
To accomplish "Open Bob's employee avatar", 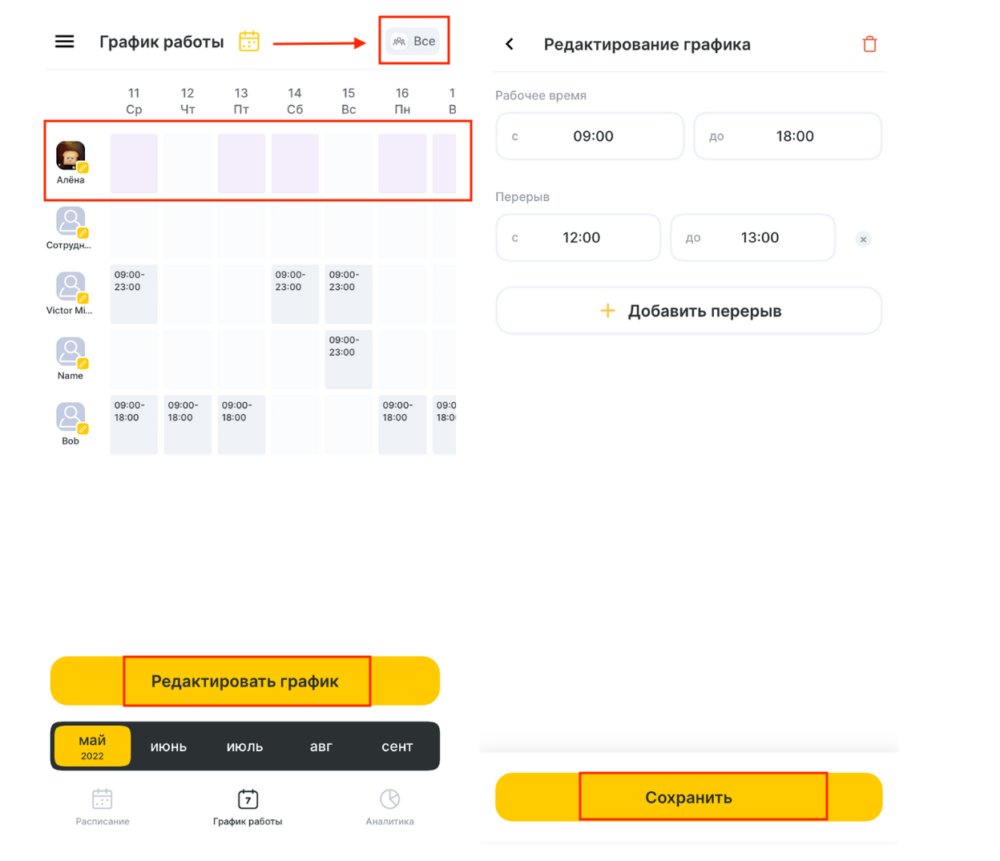I will [x=70, y=418].
